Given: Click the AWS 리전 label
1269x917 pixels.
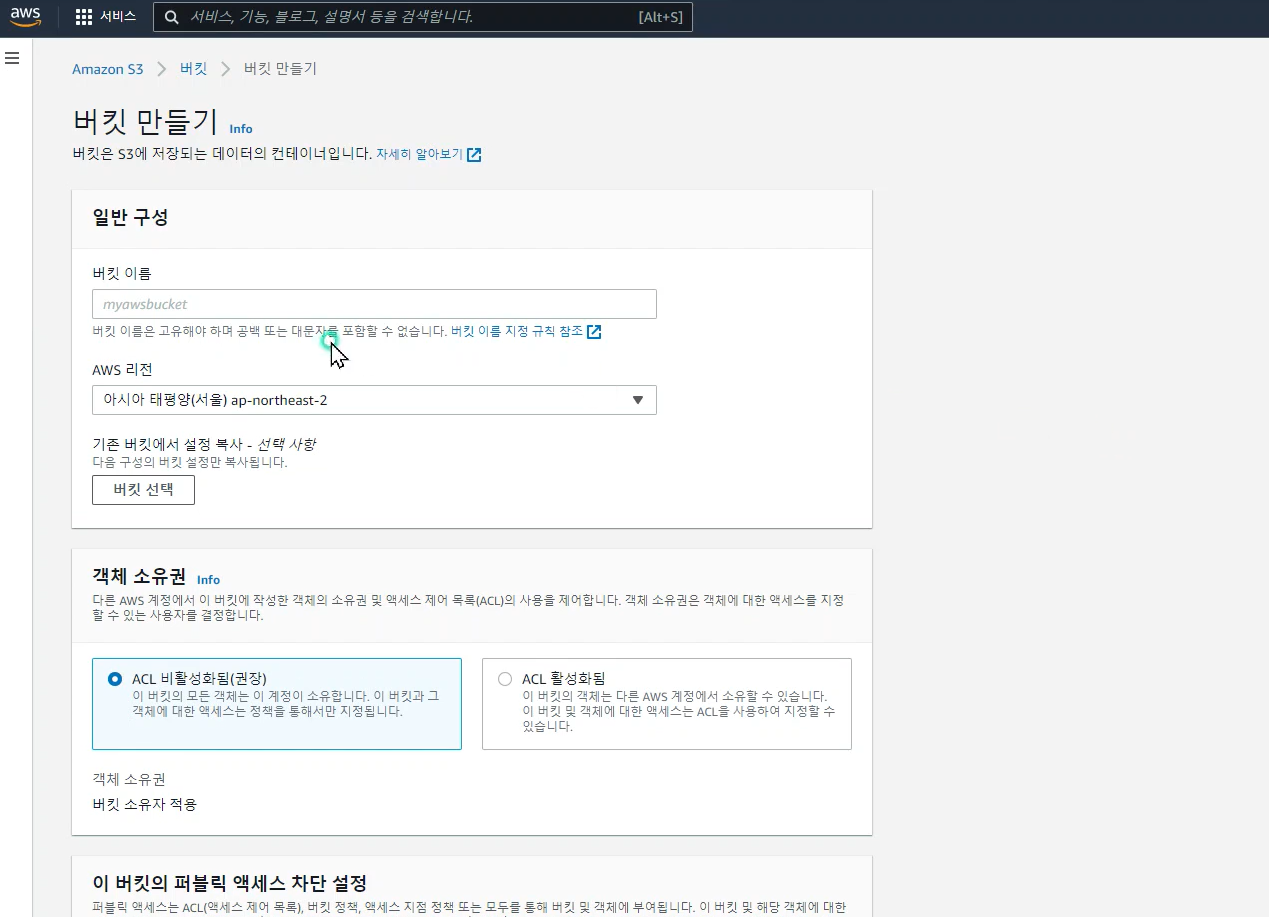Looking at the screenshot, I should pyautogui.click(x=122, y=370).
